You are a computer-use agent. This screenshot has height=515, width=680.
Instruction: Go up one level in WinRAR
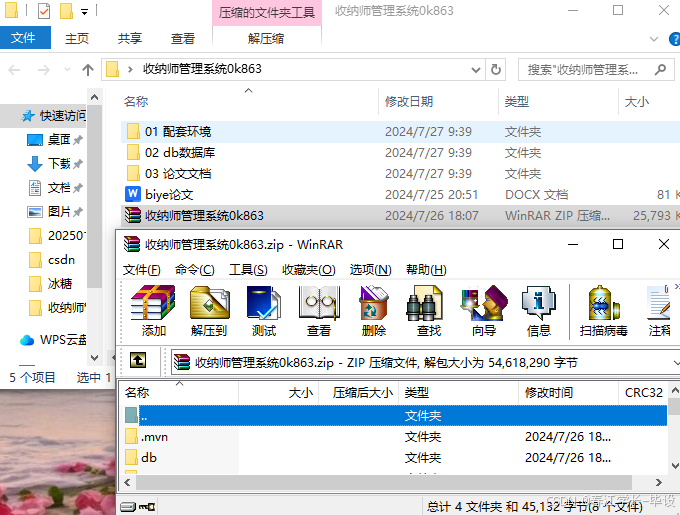click(x=138, y=360)
